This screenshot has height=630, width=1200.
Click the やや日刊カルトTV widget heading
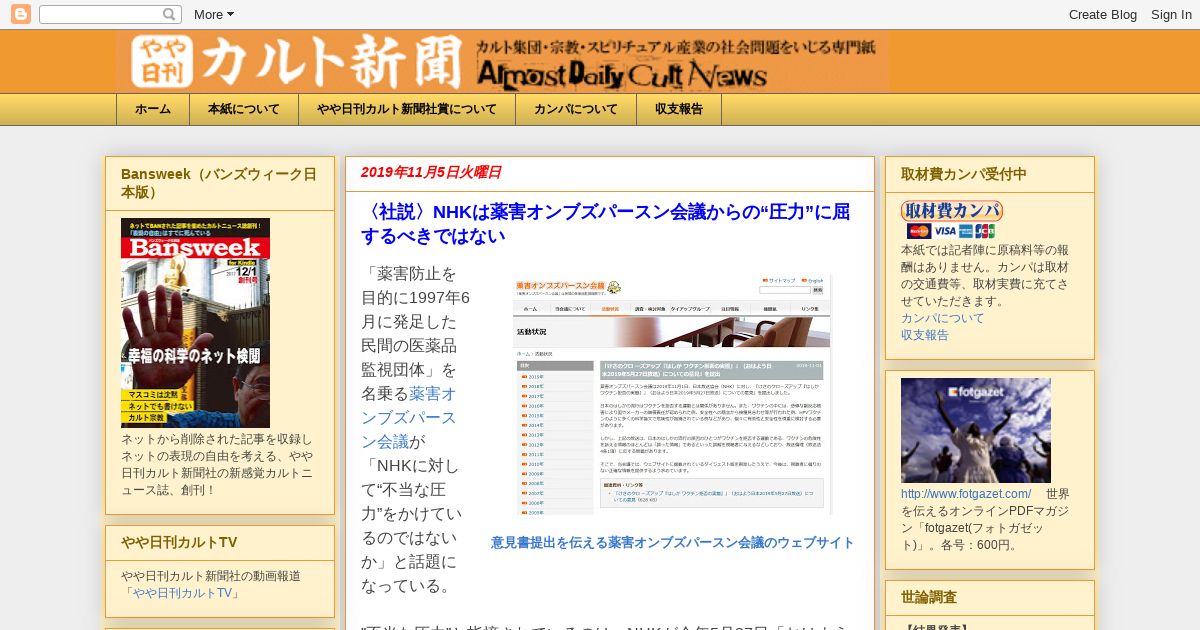coord(179,542)
